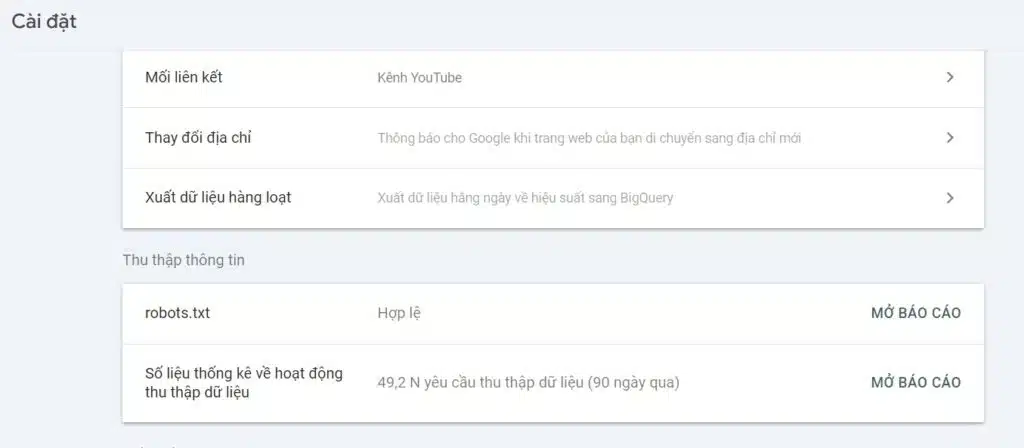Click the Xuất dữ liệu hàng loạt chevron
This screenshot has height=448, width=1024.
[x=950, y=198]
